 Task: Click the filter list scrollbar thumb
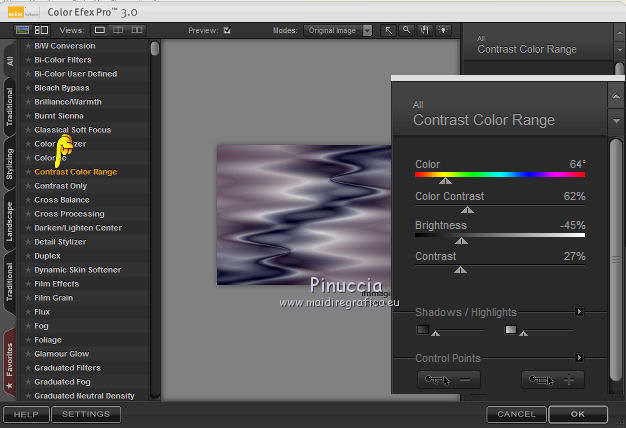pos(155,49)
